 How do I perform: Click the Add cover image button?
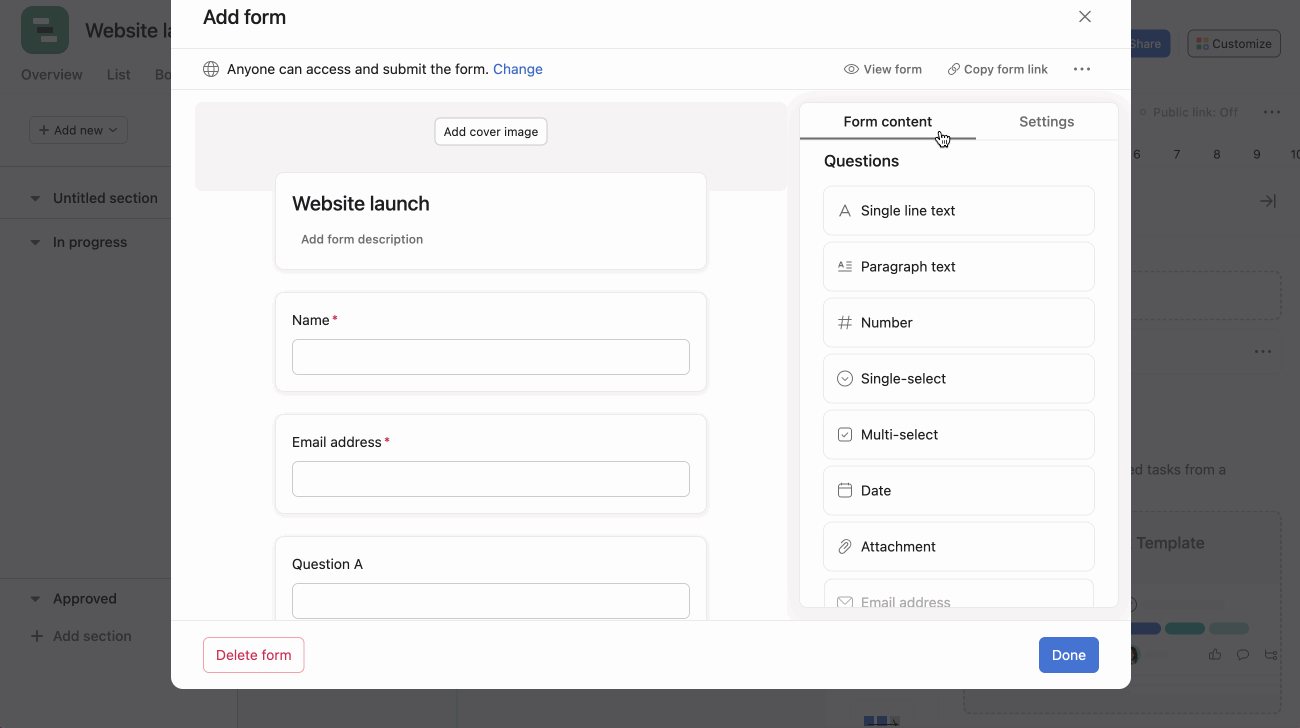[490, 132]
